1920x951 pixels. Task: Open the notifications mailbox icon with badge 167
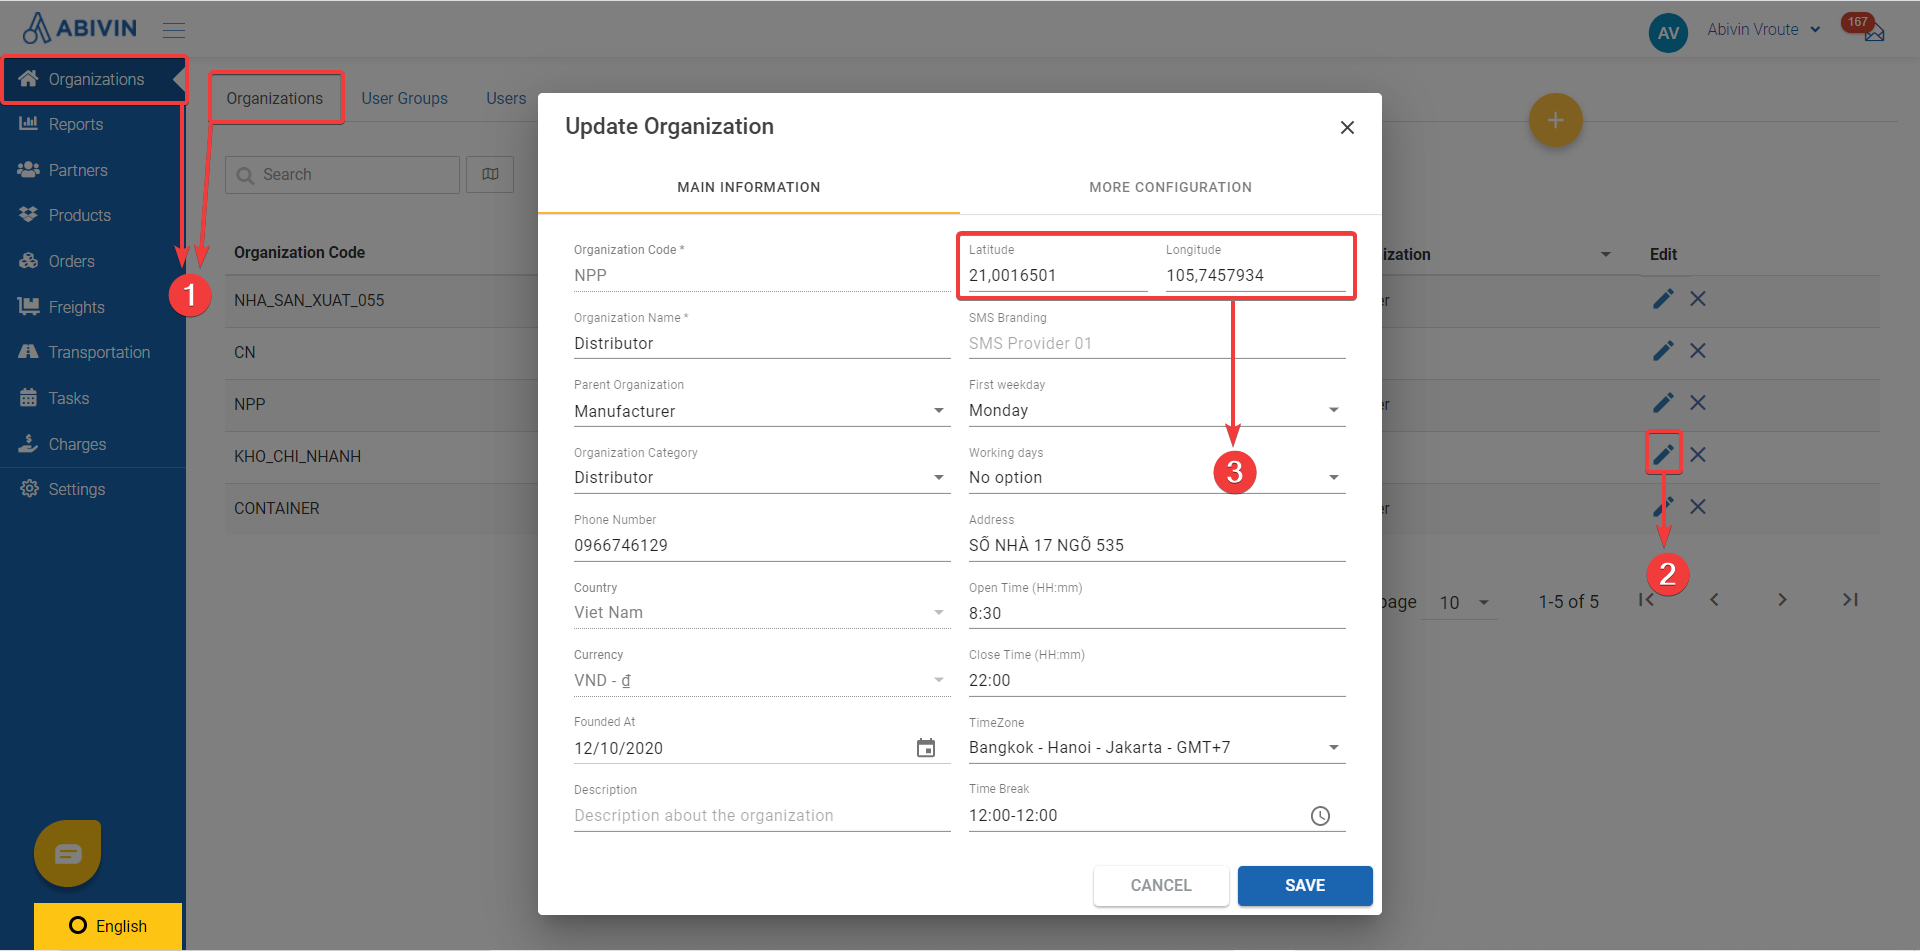(x=1874, y=32)
